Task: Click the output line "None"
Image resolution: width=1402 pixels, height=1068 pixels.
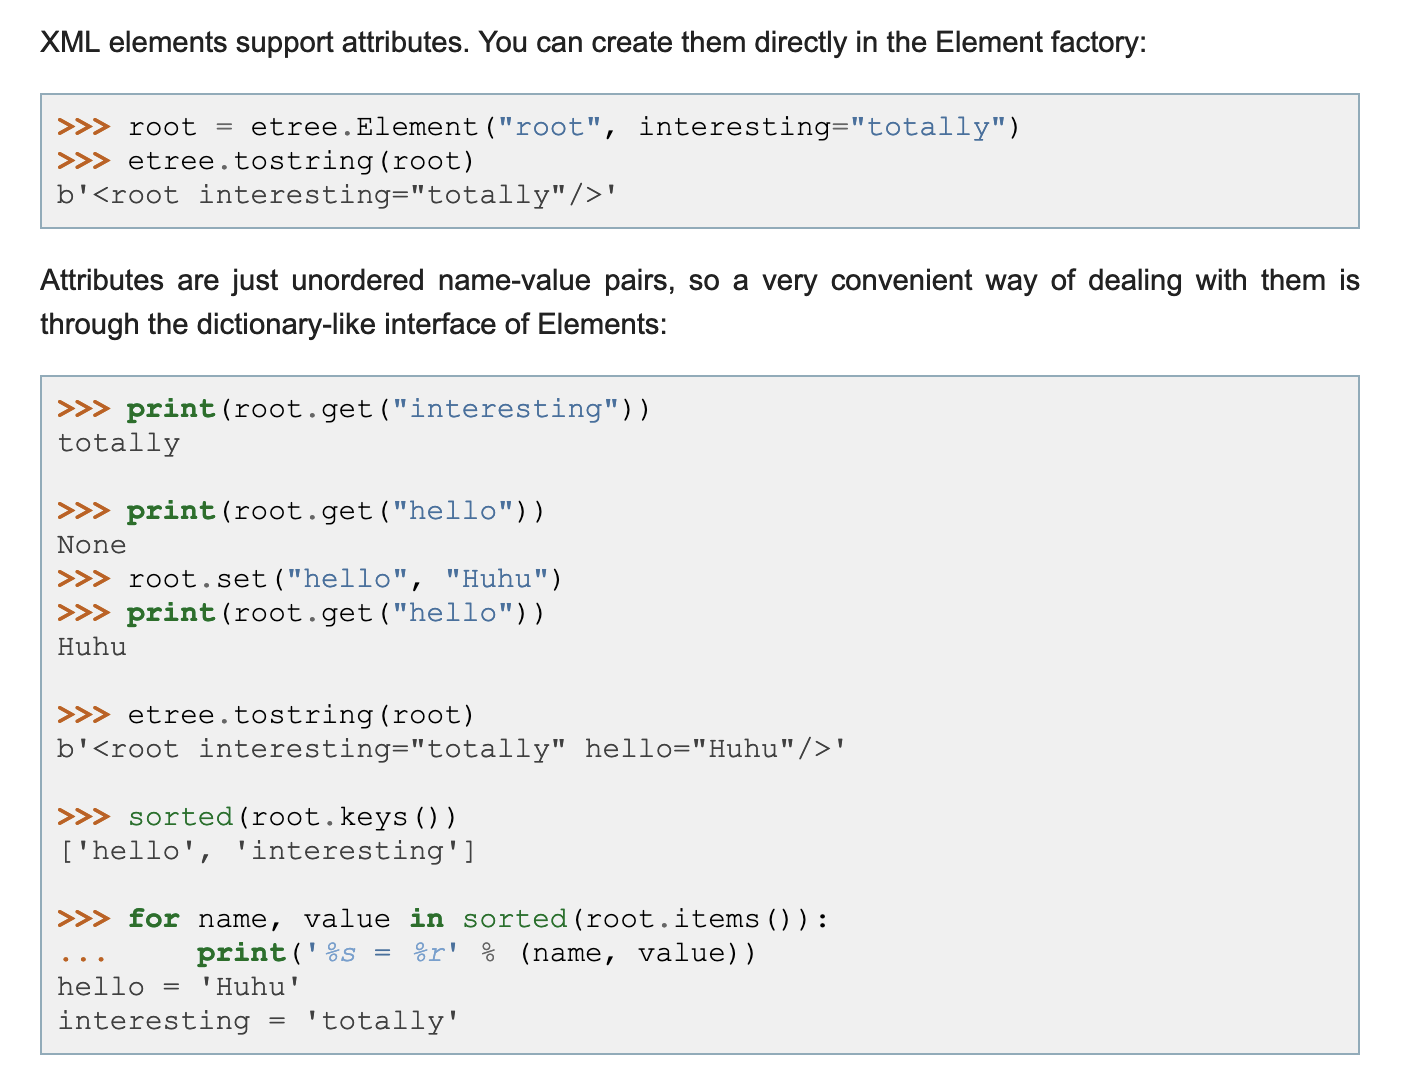Action: [x=92, y=545]
